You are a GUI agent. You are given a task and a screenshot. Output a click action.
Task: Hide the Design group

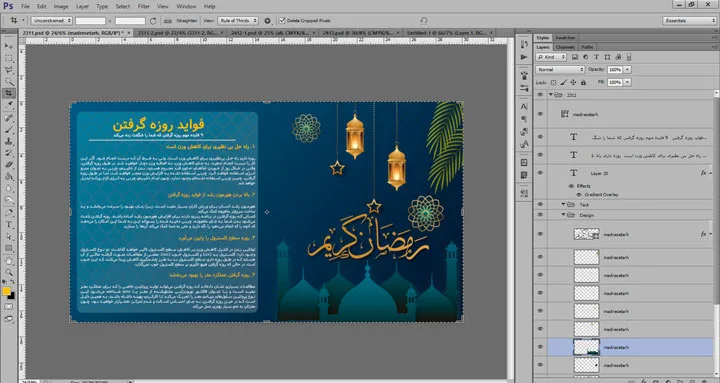coord(540,215)
